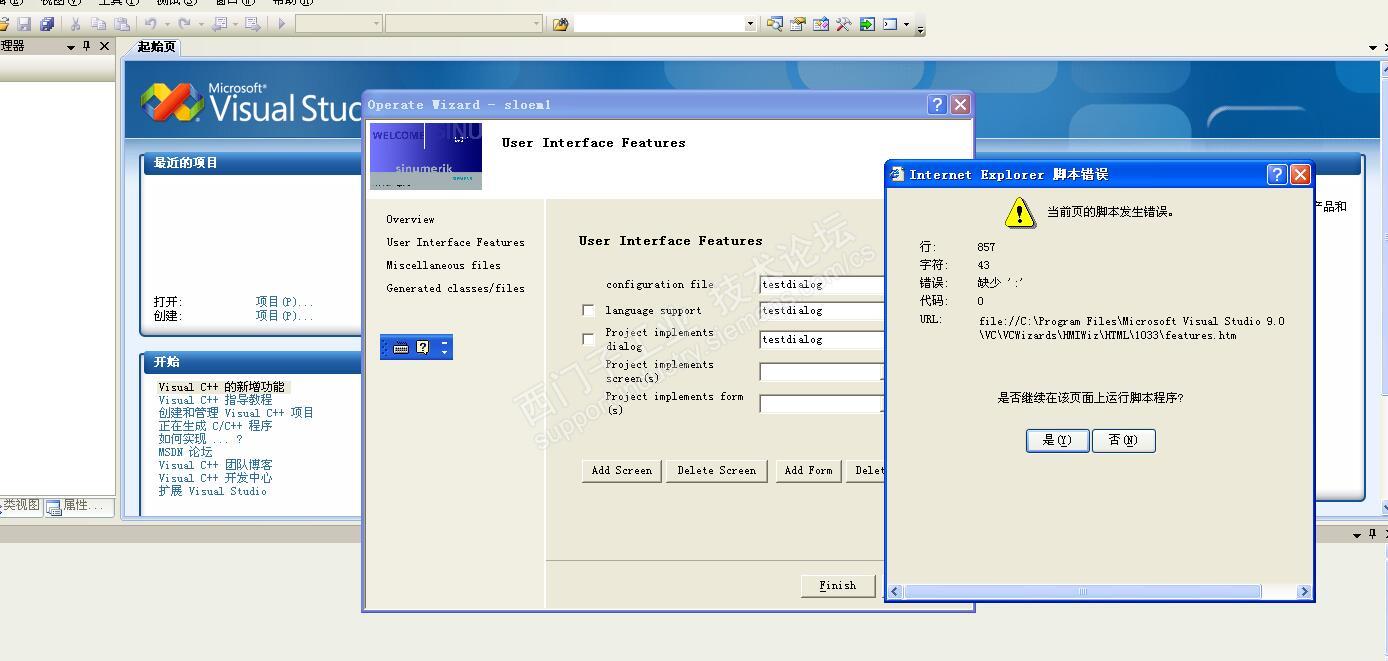Close the left explorer panel
1388x661 pixels.
tap(104, 46)
